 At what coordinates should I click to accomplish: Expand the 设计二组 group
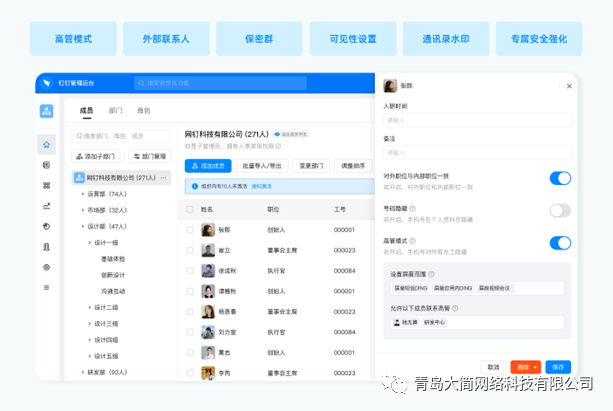[x=90, y=307]
